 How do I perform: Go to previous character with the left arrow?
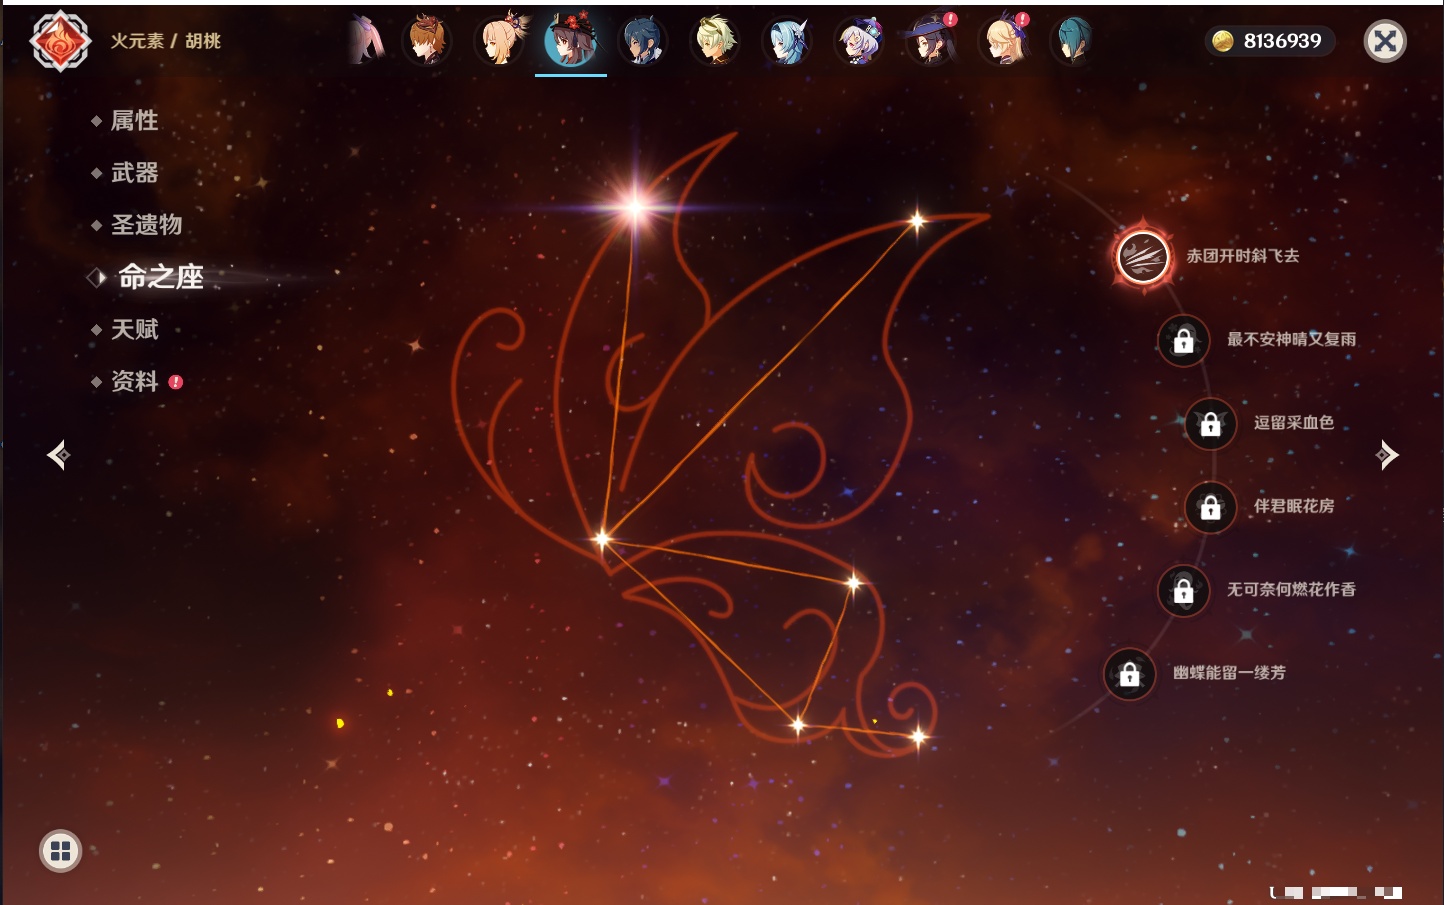59,455
